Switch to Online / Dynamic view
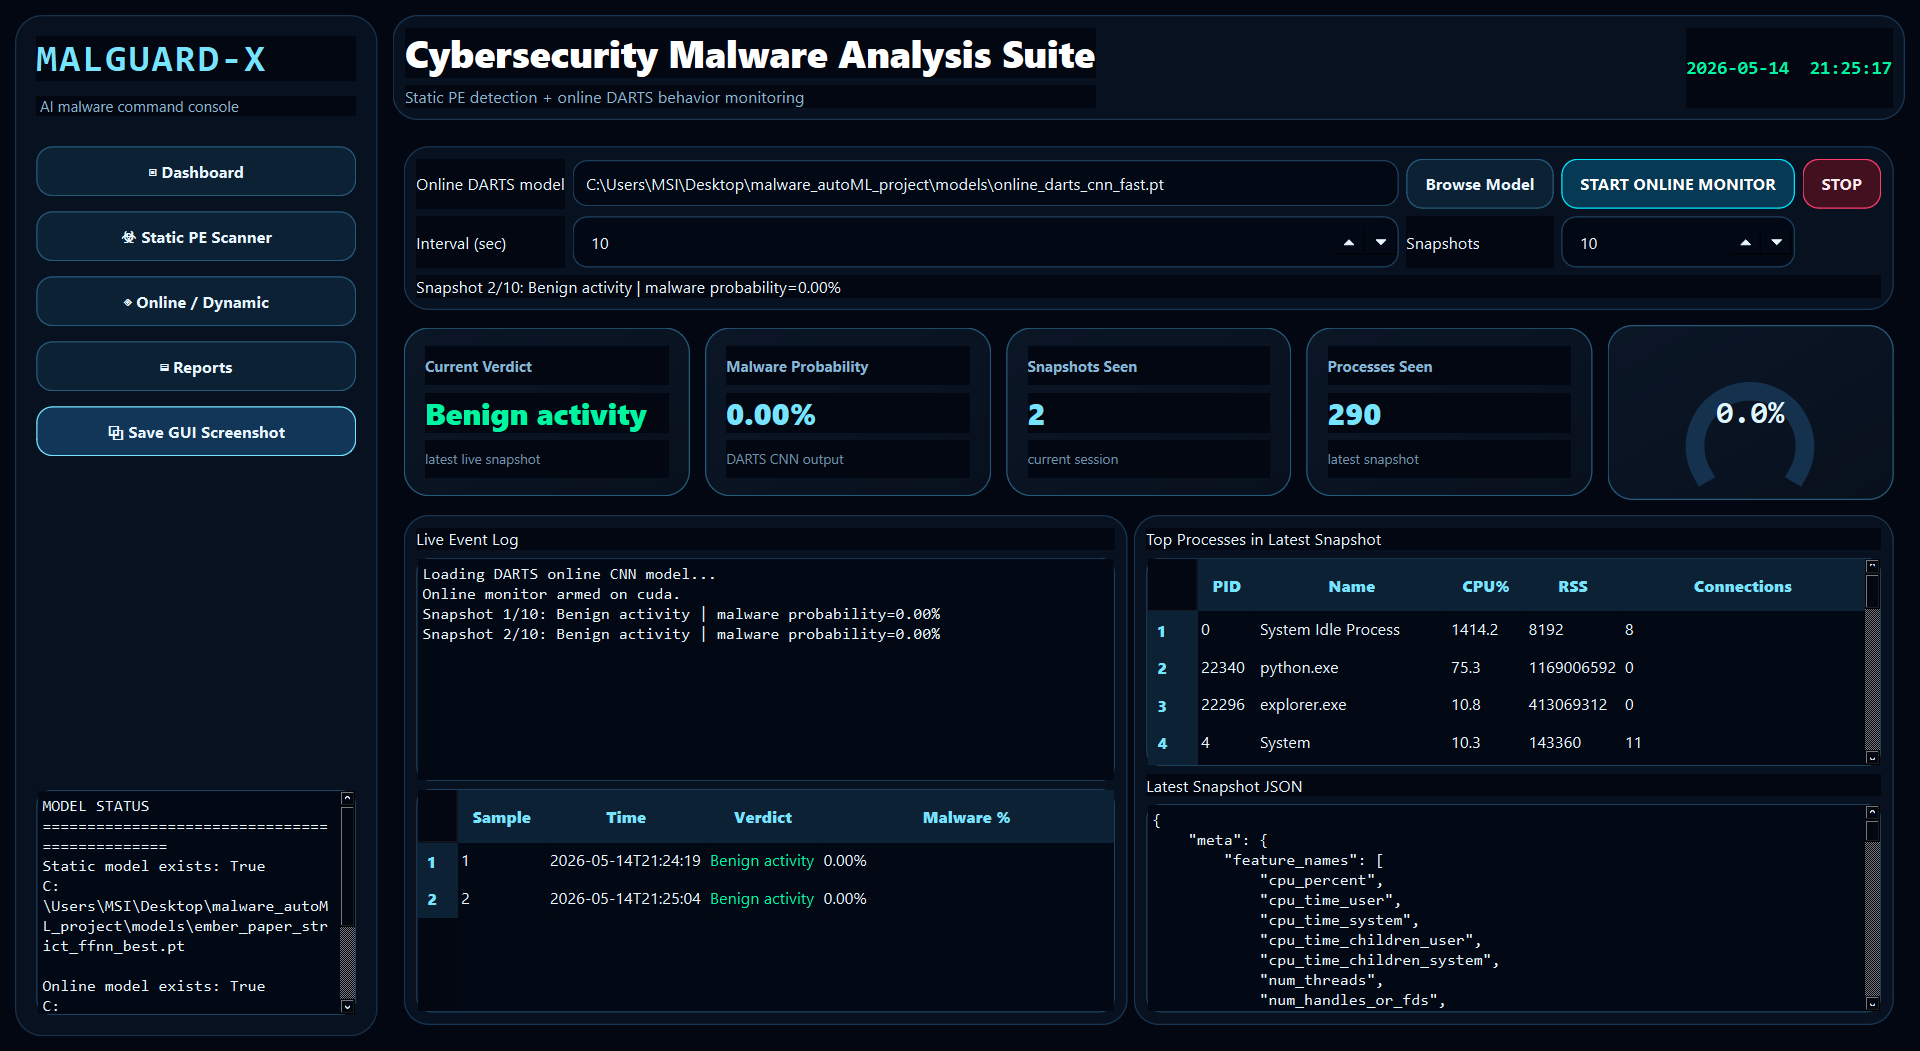The image size is (1920, 1051). point(196,302)
